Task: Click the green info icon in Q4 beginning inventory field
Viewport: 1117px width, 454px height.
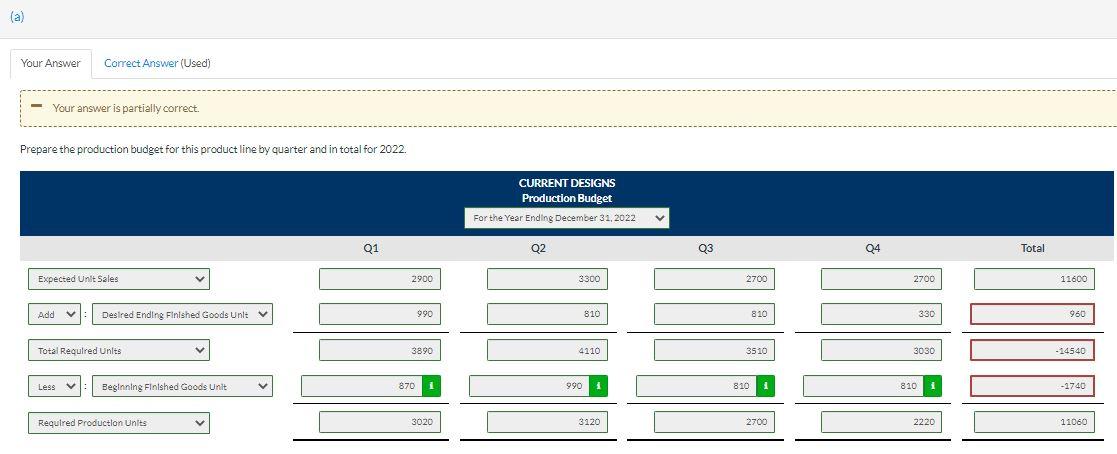Action: pyautogui.click(x=933, y=386)
